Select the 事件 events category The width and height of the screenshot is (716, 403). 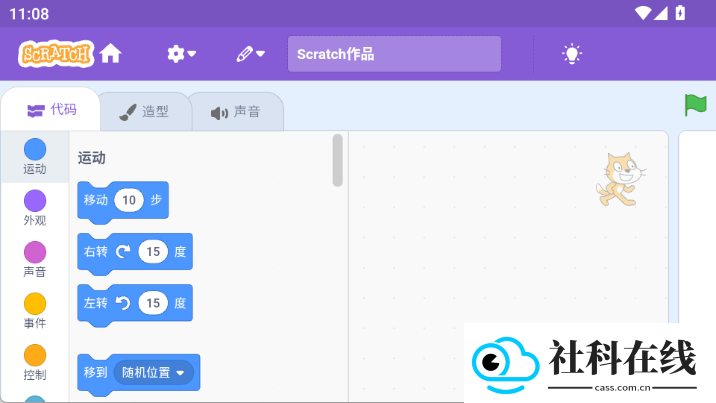pos(35,311)
